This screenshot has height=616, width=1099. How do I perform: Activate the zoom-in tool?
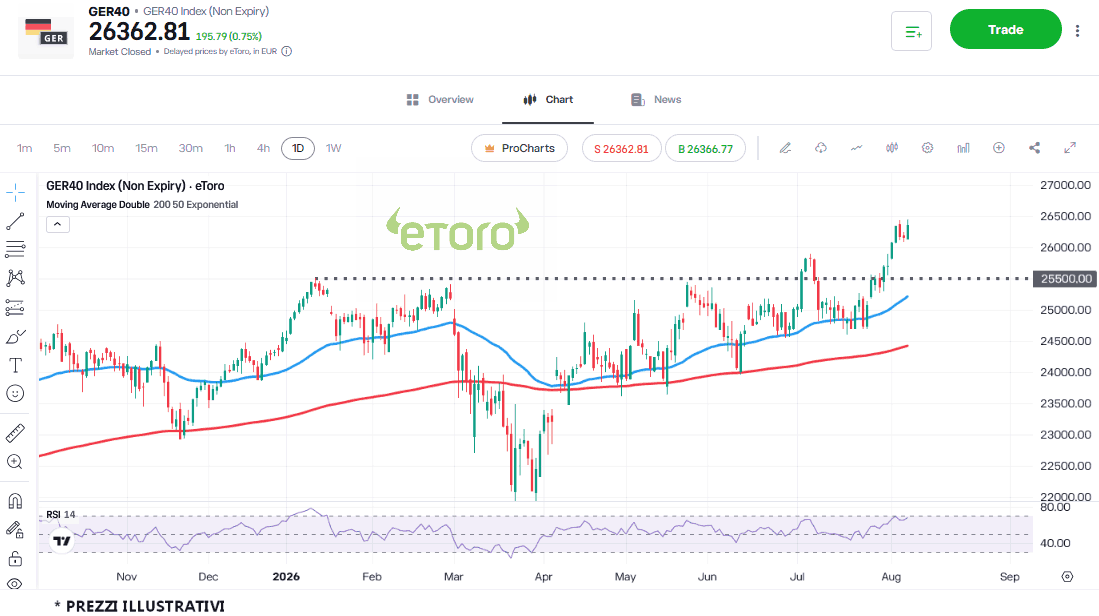point(15,462)
